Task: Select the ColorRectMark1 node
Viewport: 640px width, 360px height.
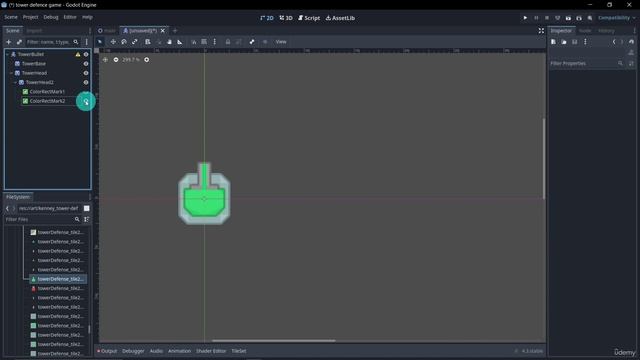Action: (x=47, y=92)
